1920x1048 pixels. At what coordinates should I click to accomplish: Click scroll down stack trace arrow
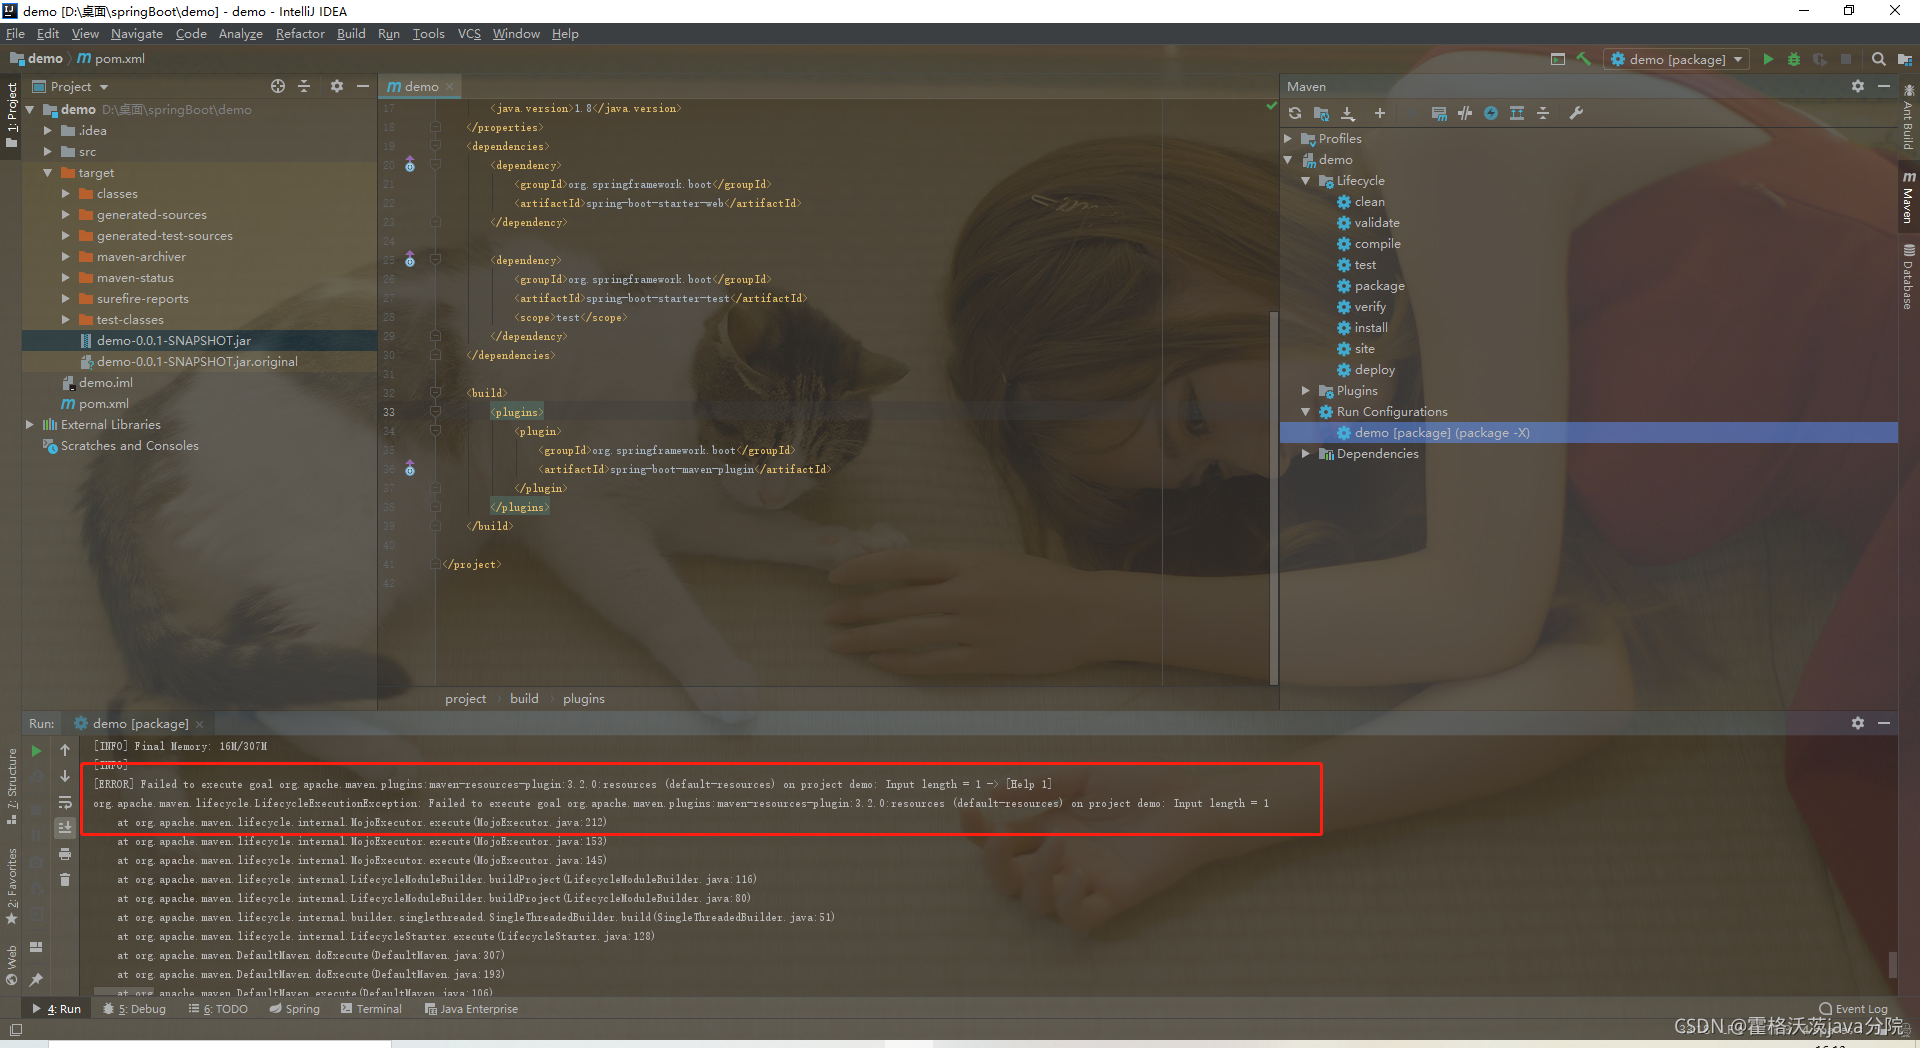65,777
